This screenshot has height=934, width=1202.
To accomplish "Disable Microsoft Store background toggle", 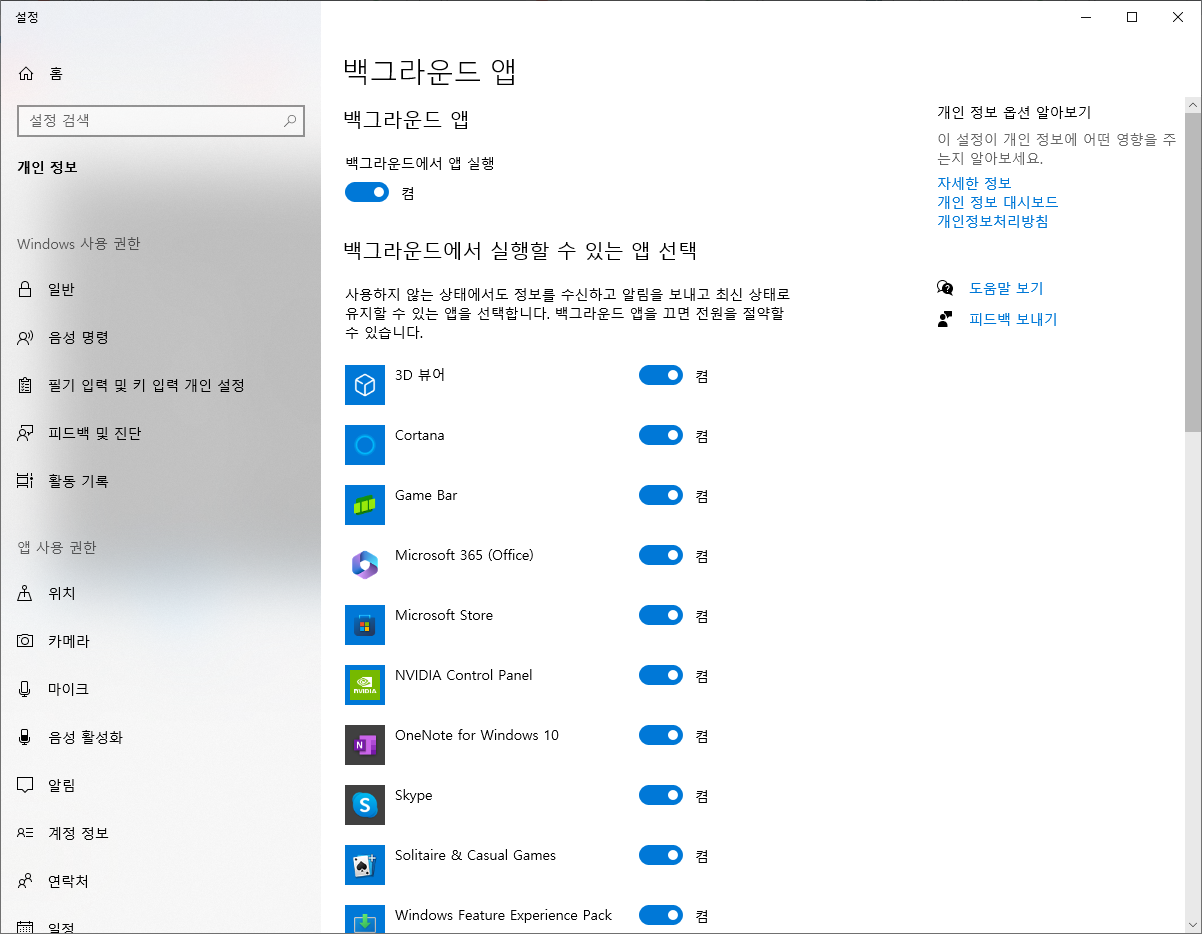I will coord(661,615).
